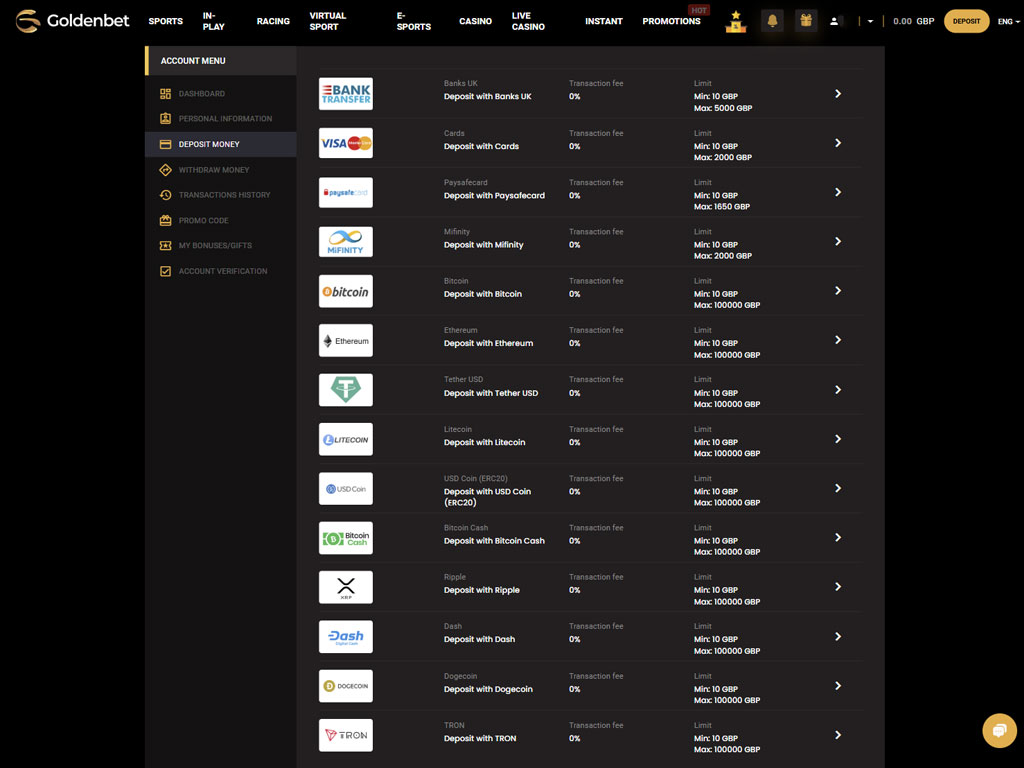Screen dimensions: 1024x768
Task: Open the Live Casino menu
Action: [528, 21]
